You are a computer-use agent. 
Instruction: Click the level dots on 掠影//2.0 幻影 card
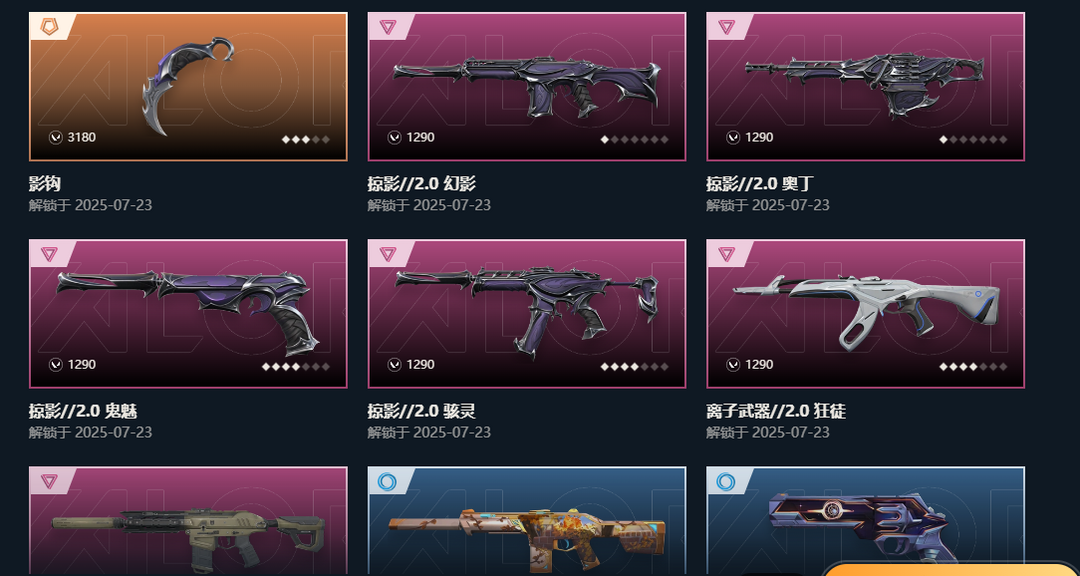click(x=634, y=139)
